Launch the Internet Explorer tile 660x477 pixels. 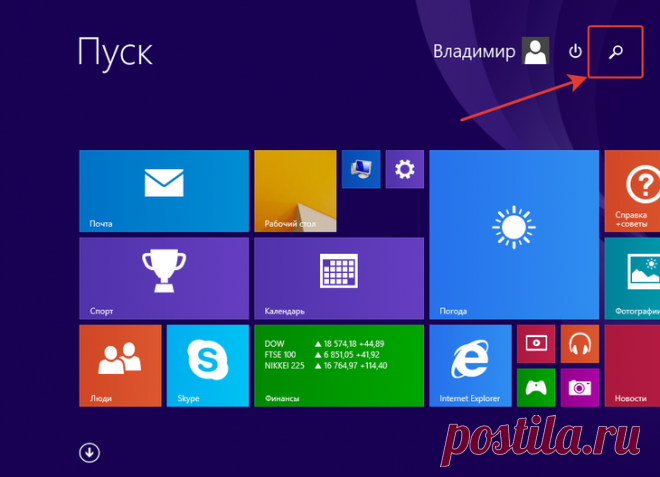tap(470, 365)
